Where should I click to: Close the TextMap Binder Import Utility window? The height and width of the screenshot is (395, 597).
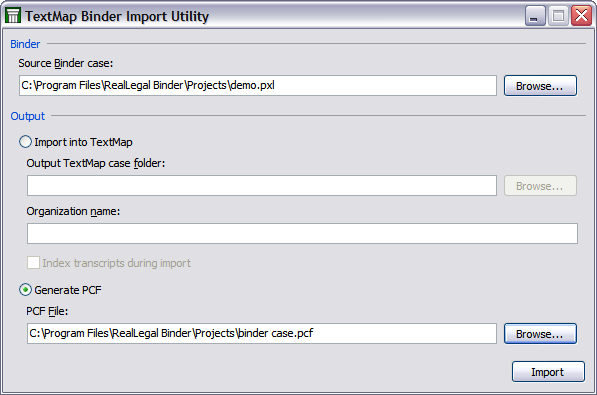pos(581,16)
